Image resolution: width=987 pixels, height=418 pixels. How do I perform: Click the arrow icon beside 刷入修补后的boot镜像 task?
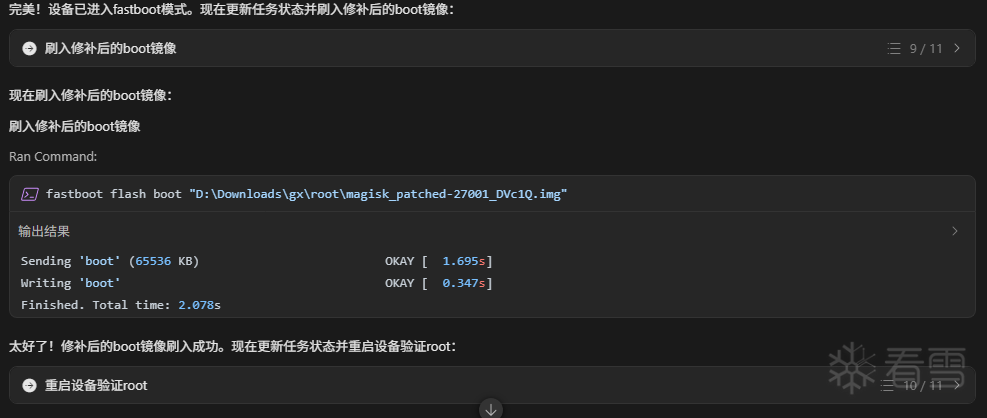click(29, 48)
